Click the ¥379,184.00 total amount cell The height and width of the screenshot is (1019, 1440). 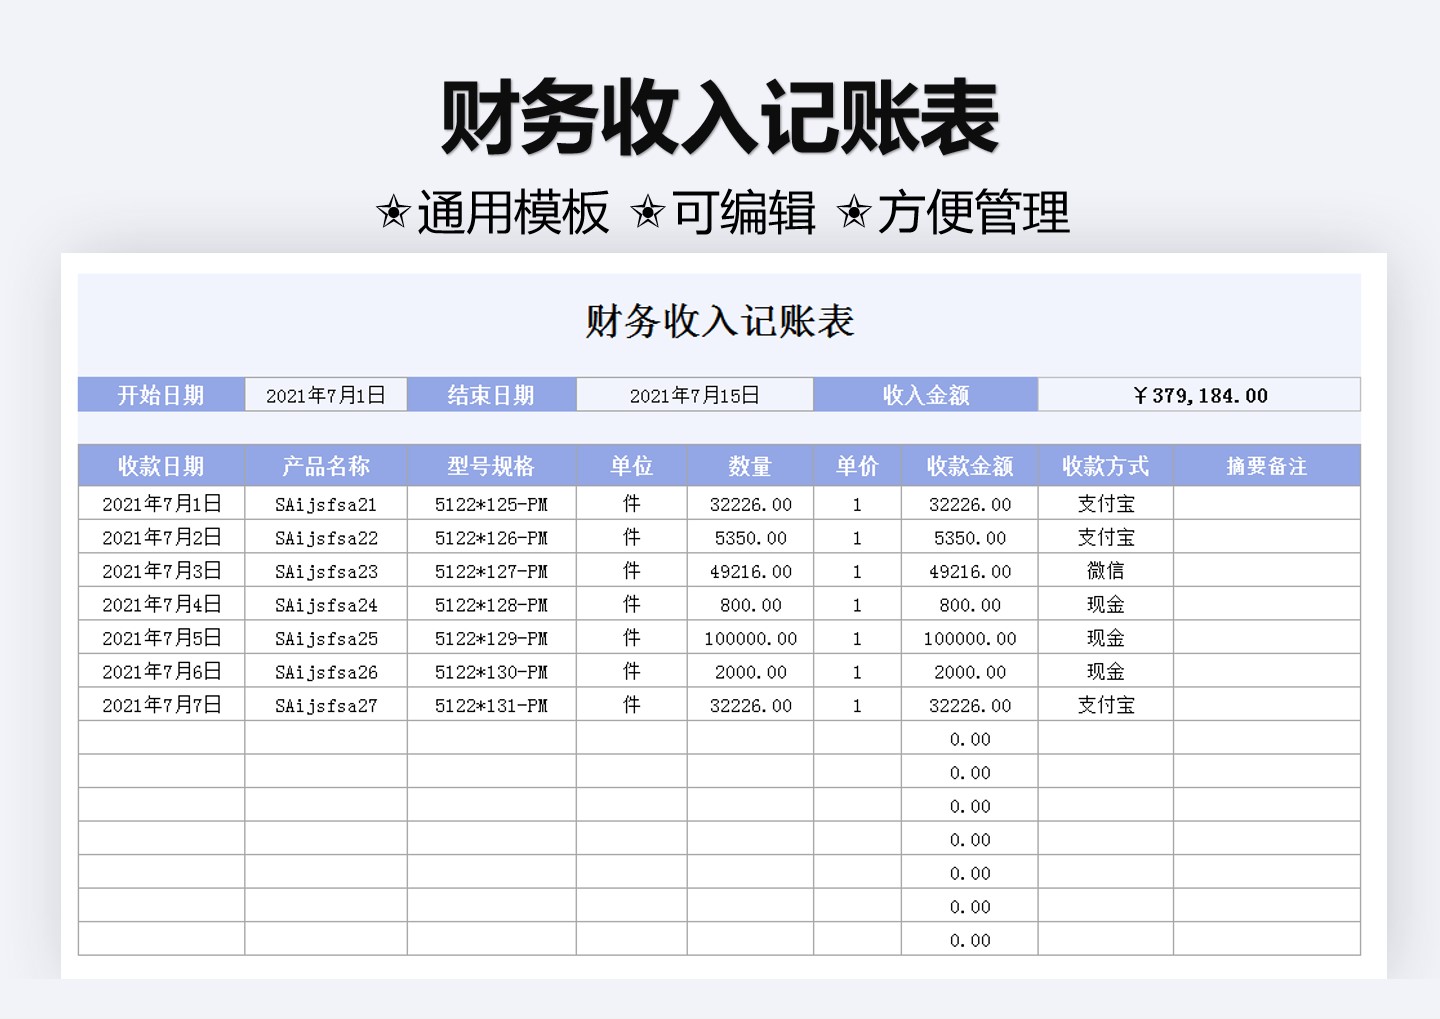(x=1198, y=394)
